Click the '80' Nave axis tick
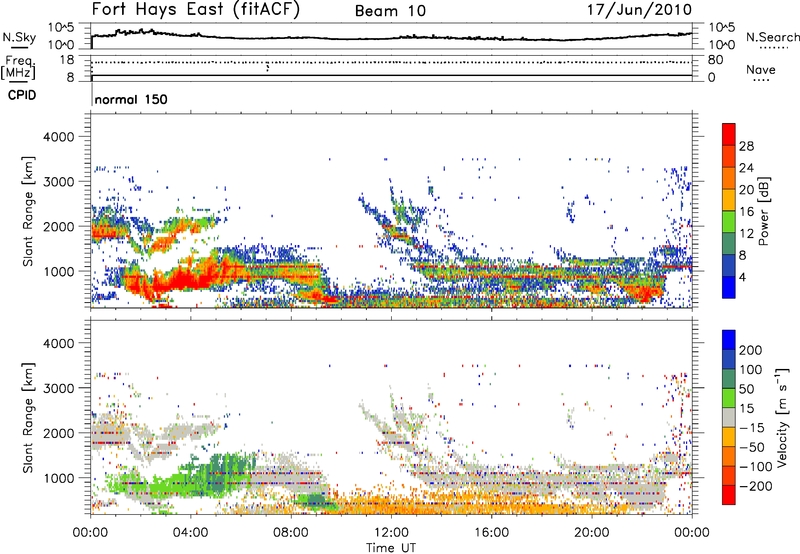Screen dimensions: 800x554 click(715, 60)
